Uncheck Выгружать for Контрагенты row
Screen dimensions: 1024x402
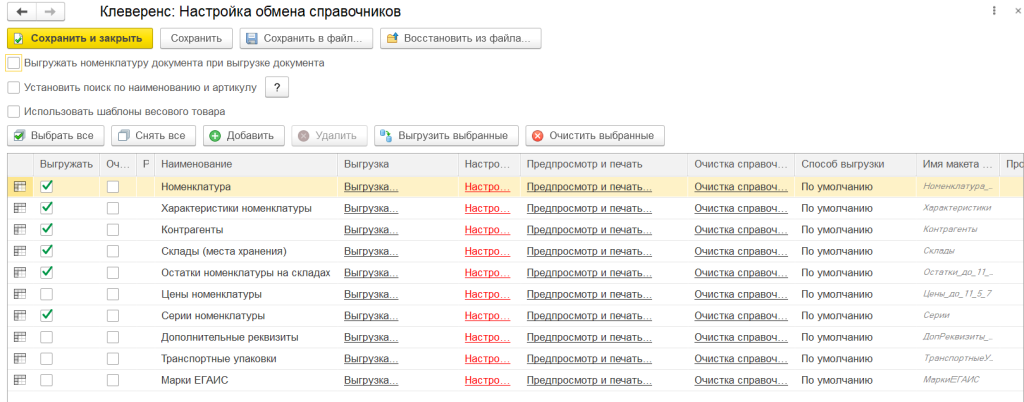click(46, 230)
